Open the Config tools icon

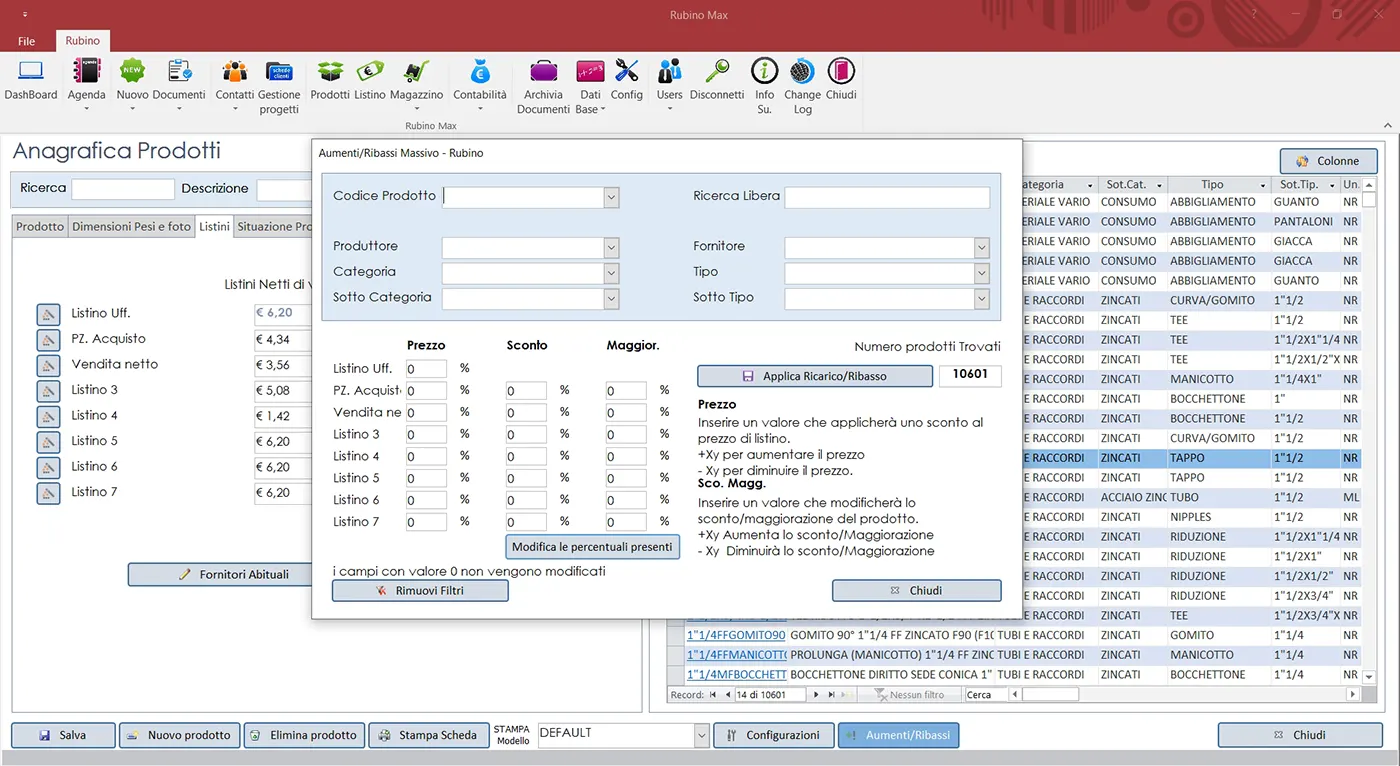tap(627, 80)
